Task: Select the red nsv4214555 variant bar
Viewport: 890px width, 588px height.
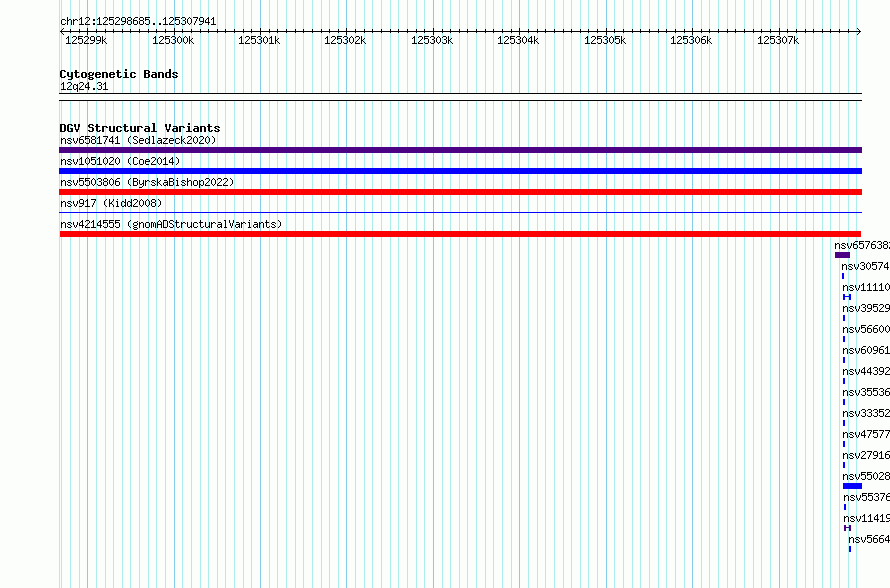Action: pyautogui.click(x=460, y=234)
